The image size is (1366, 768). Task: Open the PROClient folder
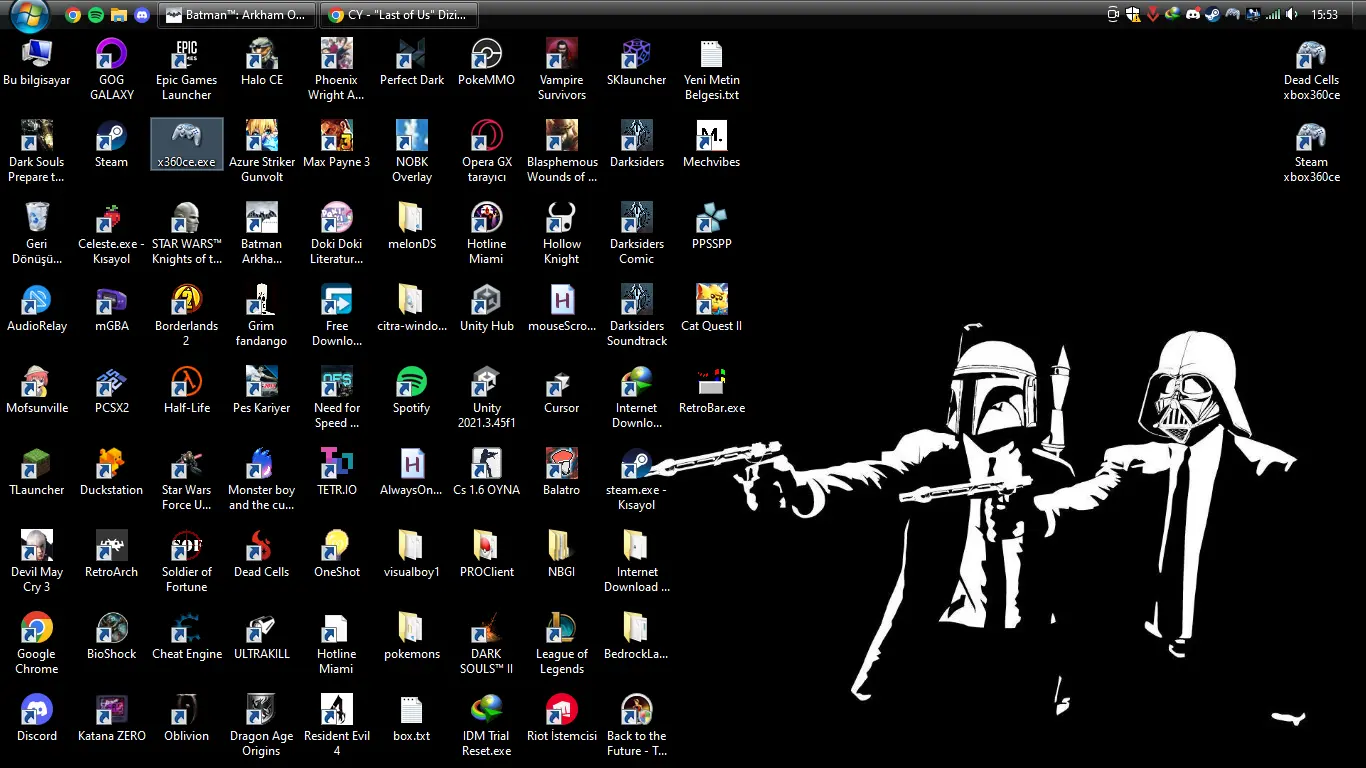click(487, 554)
